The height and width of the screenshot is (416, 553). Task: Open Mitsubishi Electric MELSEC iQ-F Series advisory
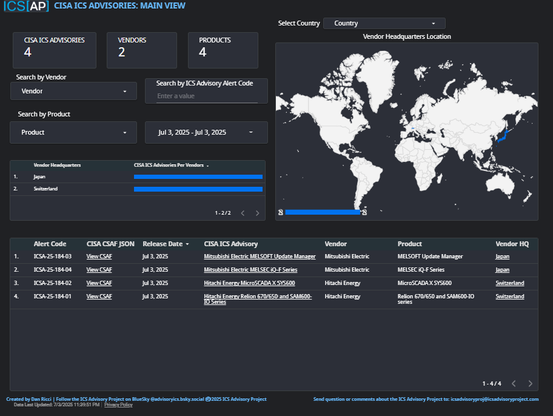tap(250, 270)
